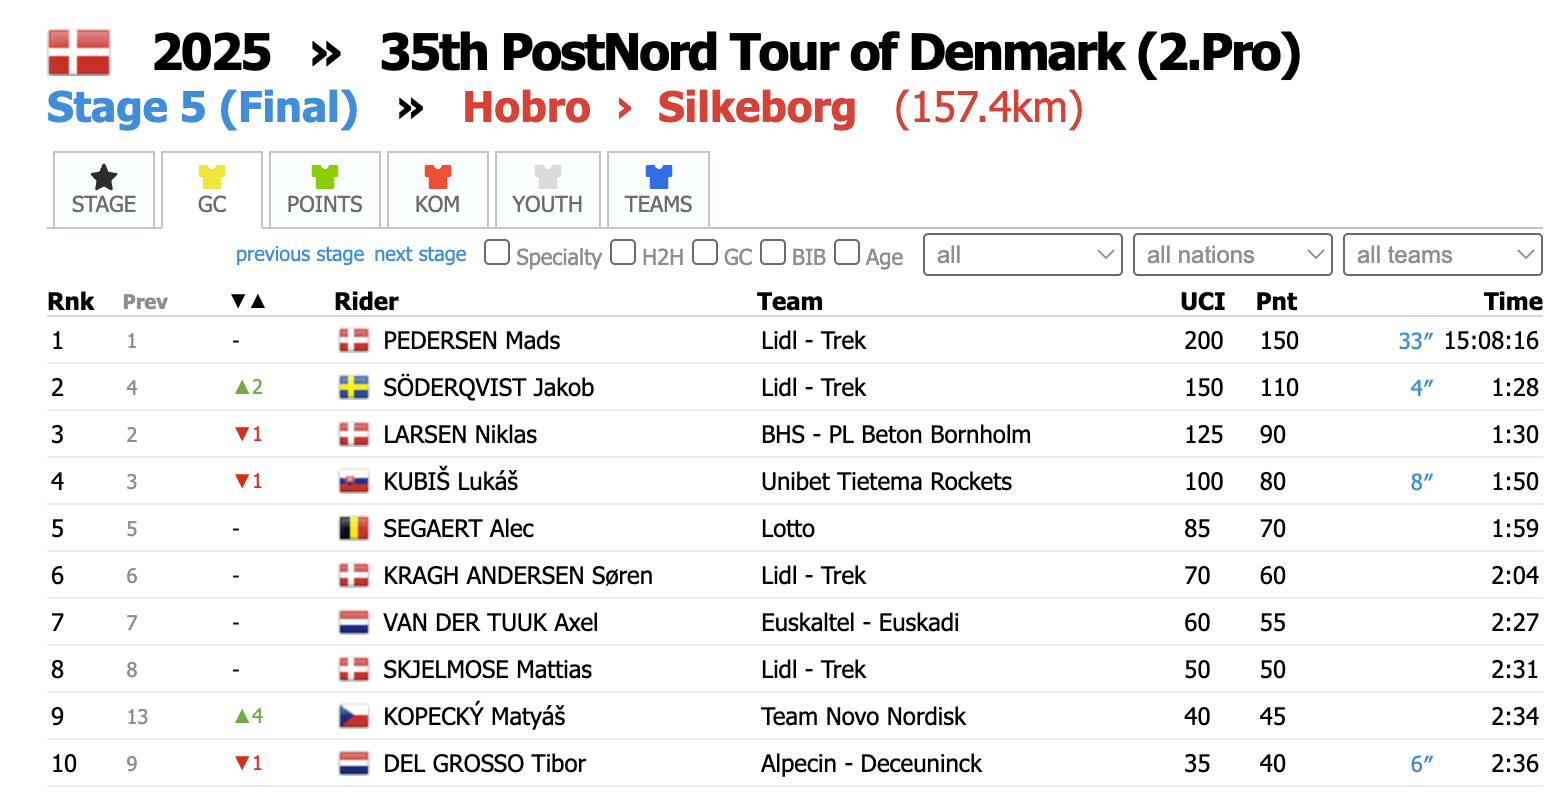Tick the H2H checkbox

tap(623, 253)
